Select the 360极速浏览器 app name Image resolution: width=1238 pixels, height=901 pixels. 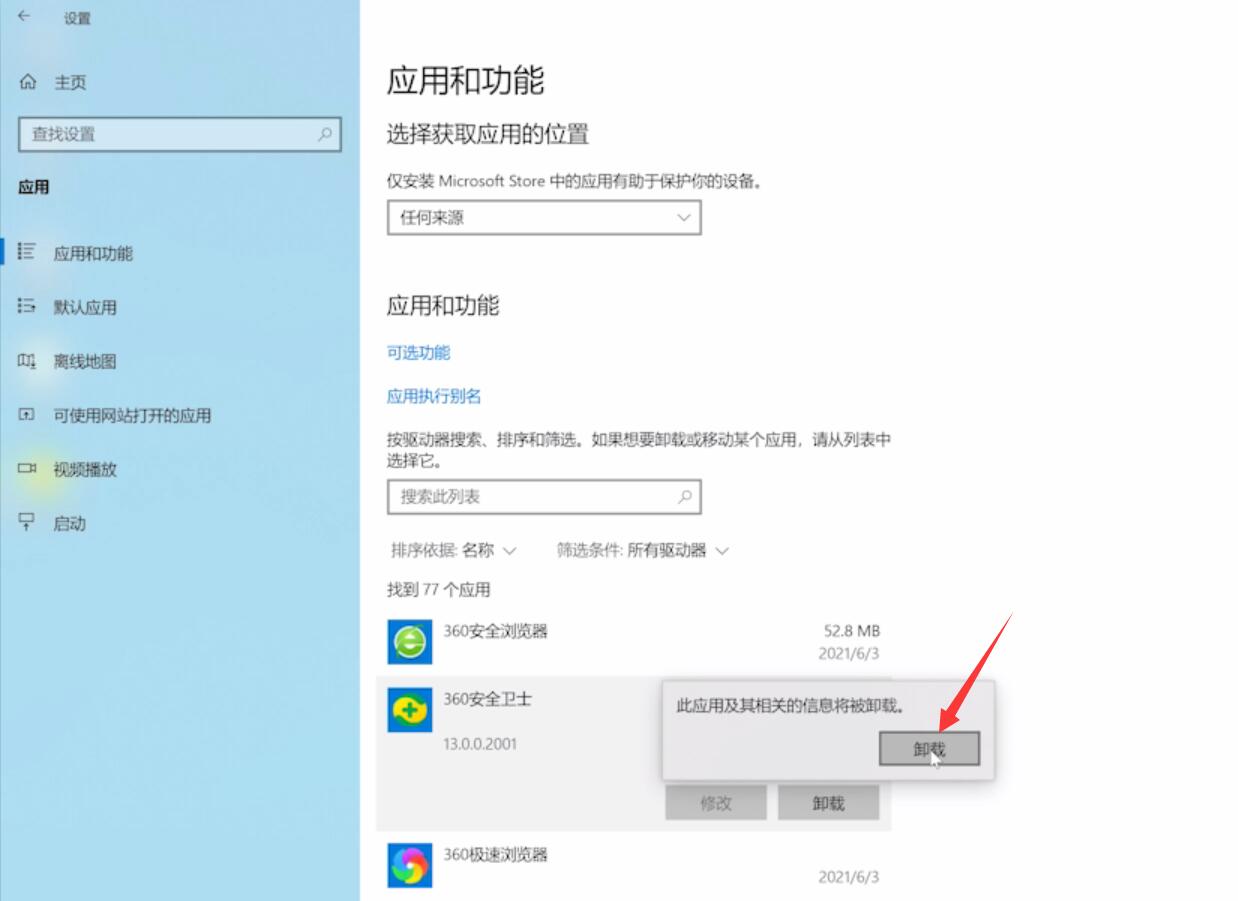[495, 855]
